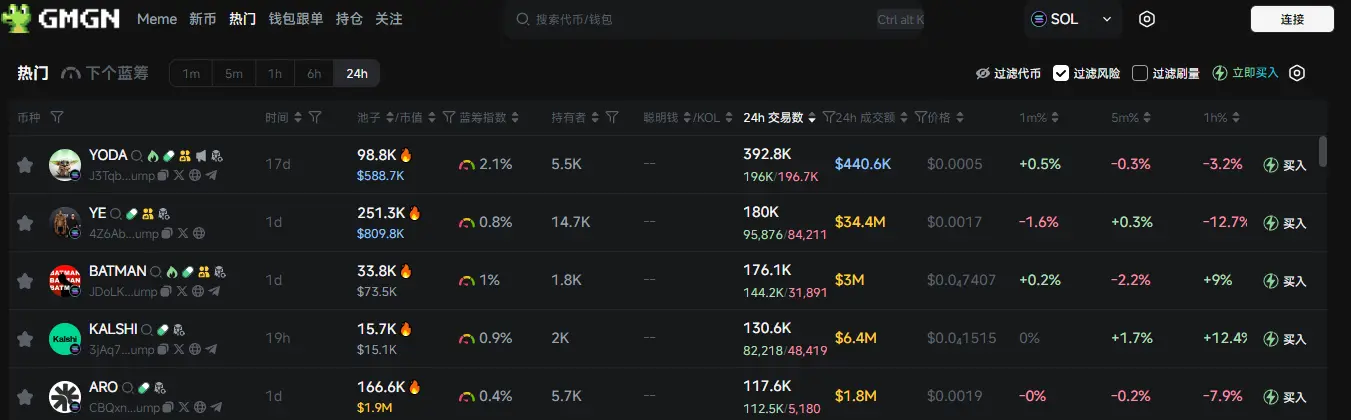Sort by 24h 交易数 column
1351x420 pixels.
[x=779, y=118]
